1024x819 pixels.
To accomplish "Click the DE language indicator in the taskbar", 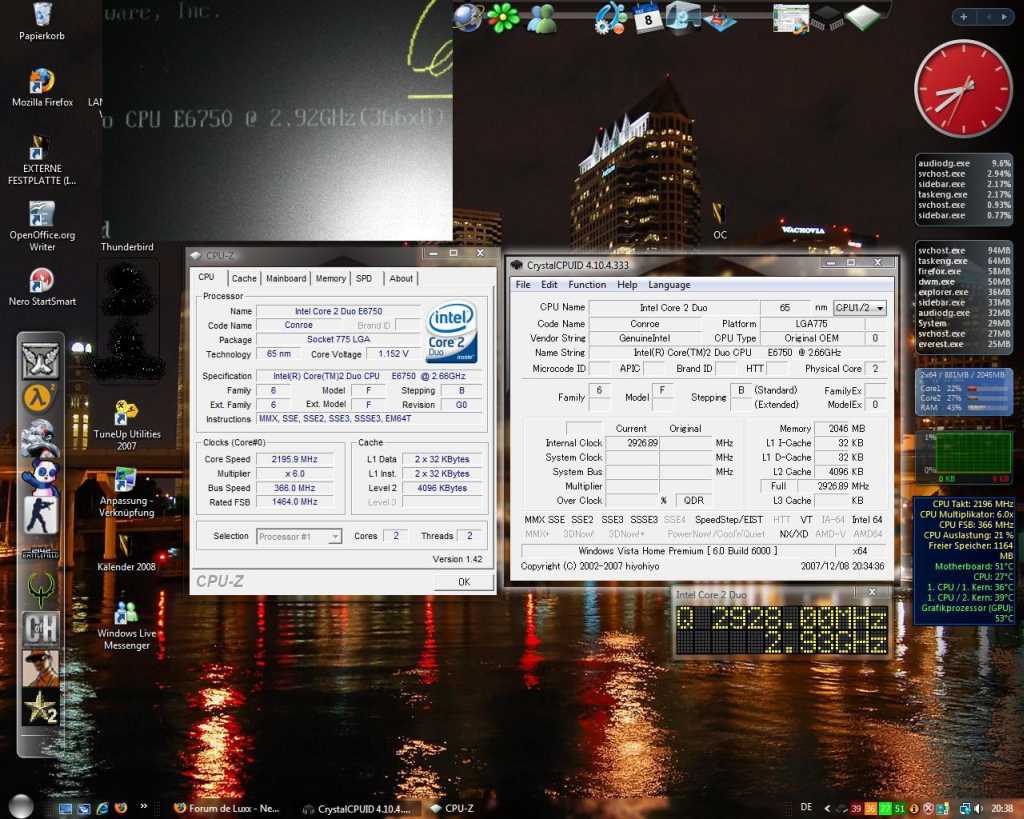I will [807, 807].
